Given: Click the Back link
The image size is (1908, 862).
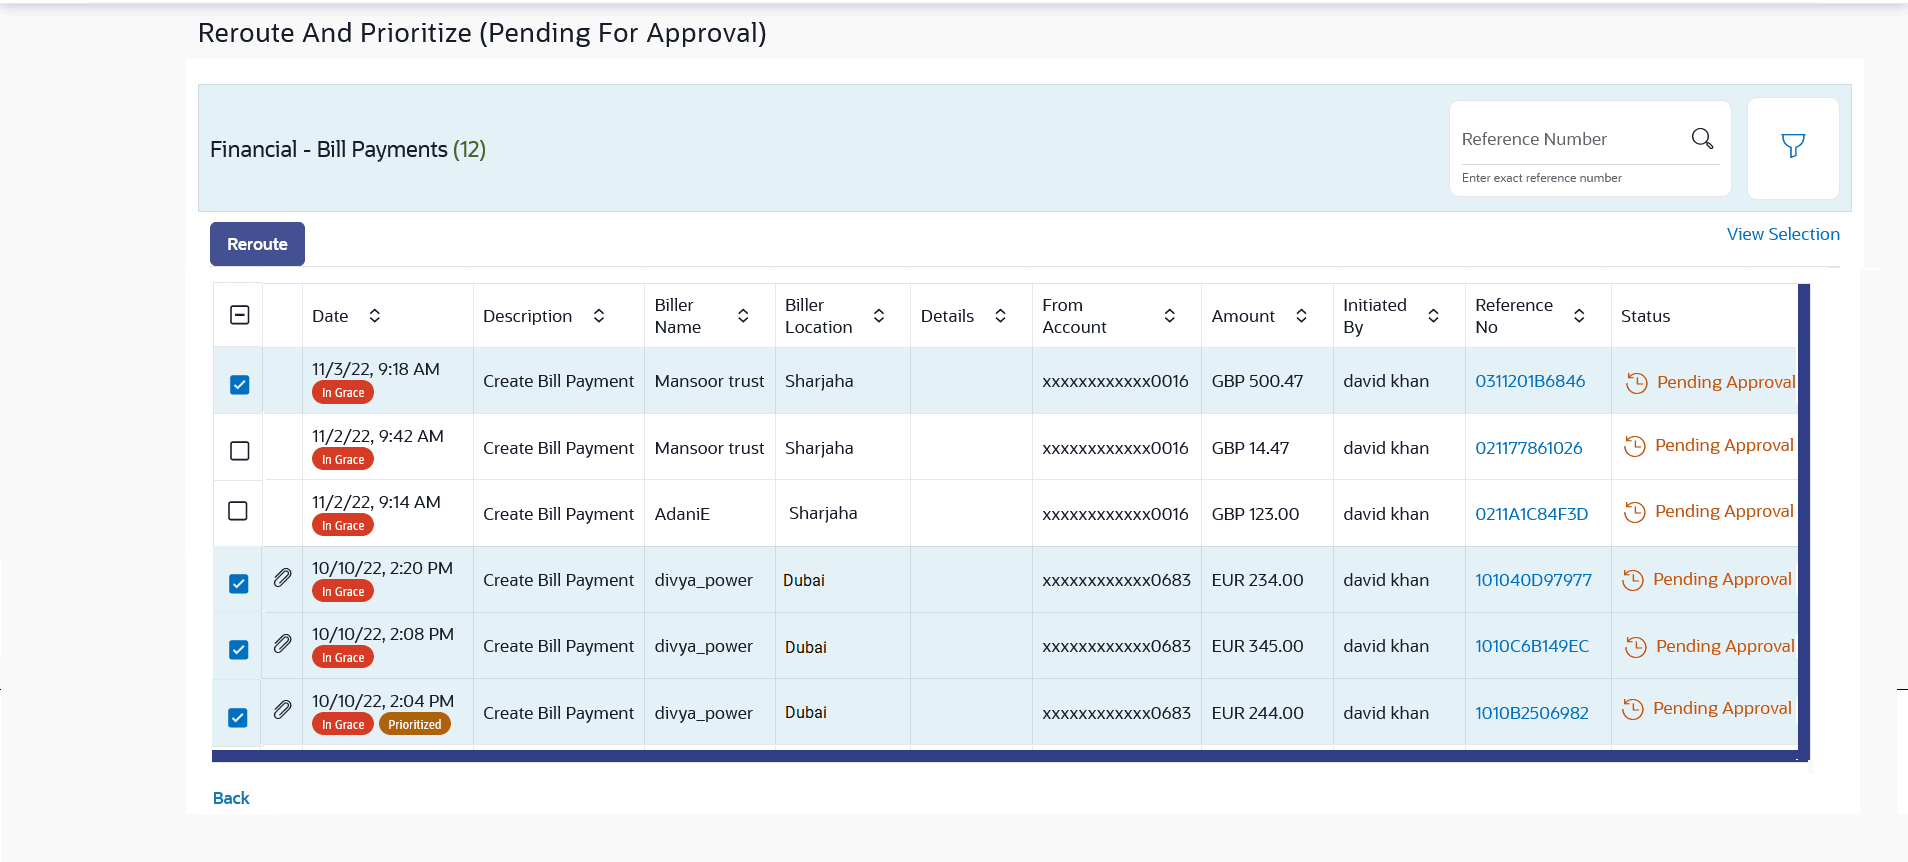Looking at the screenshot, I should (x=231, y=798).
